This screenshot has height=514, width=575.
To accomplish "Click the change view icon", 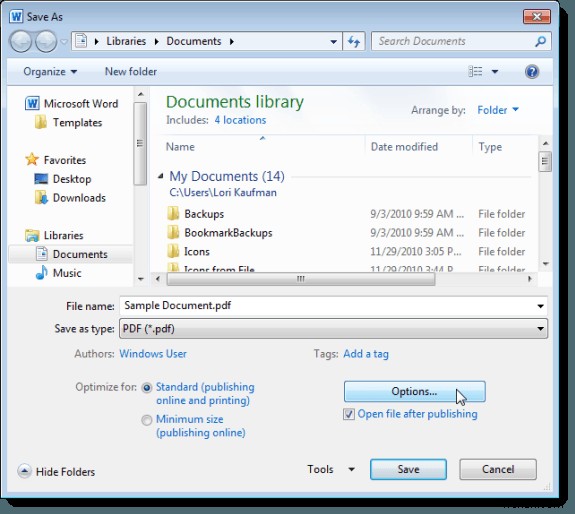I will click(x=475, y=71).
